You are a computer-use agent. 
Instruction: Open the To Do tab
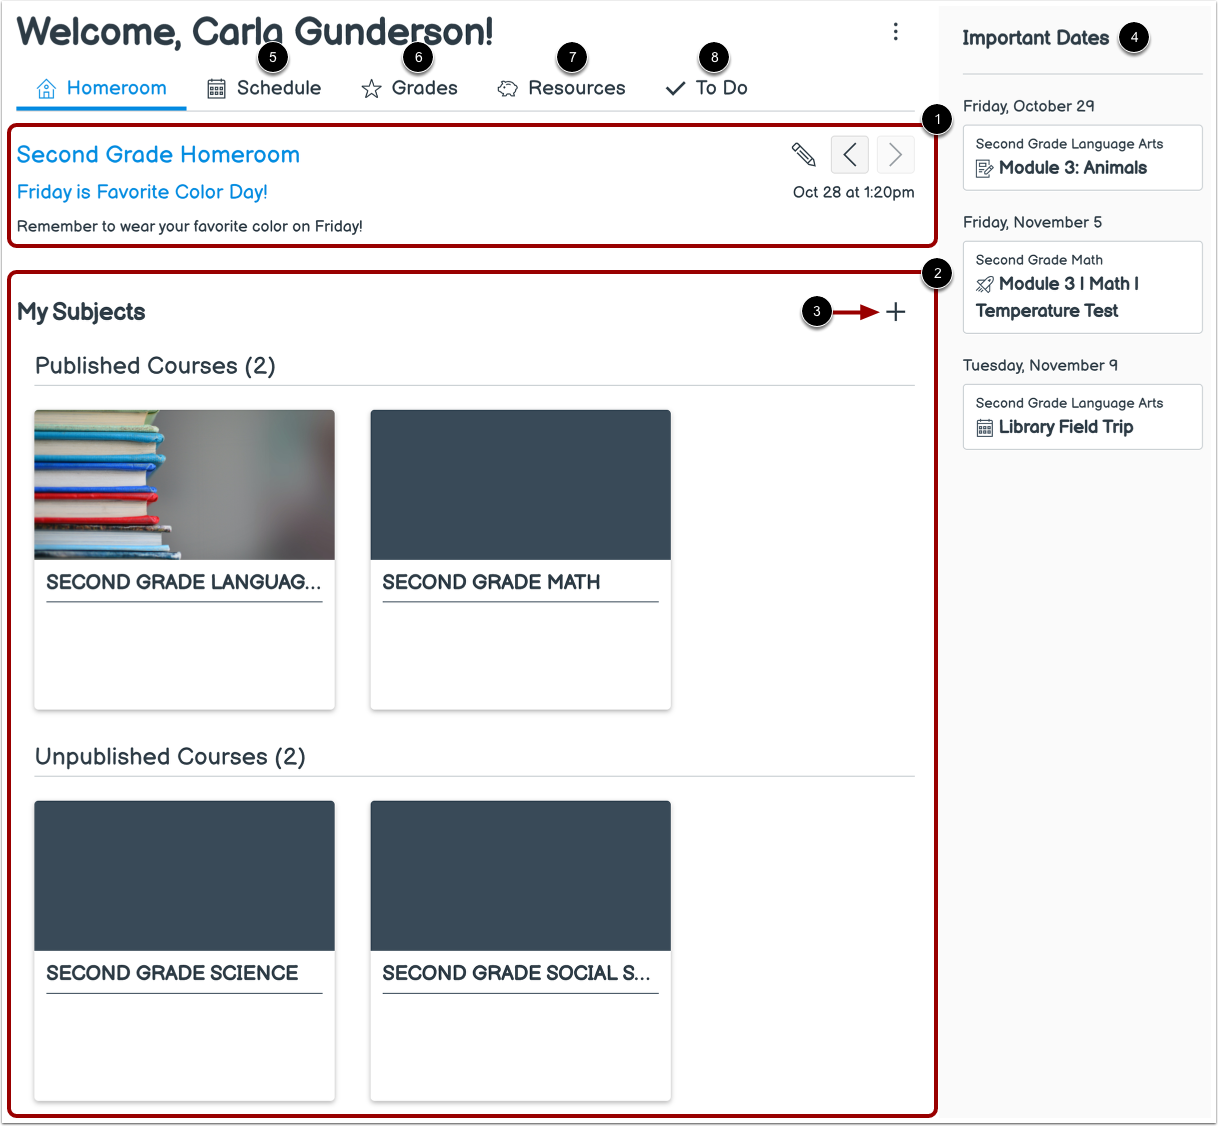click(706, 88)
